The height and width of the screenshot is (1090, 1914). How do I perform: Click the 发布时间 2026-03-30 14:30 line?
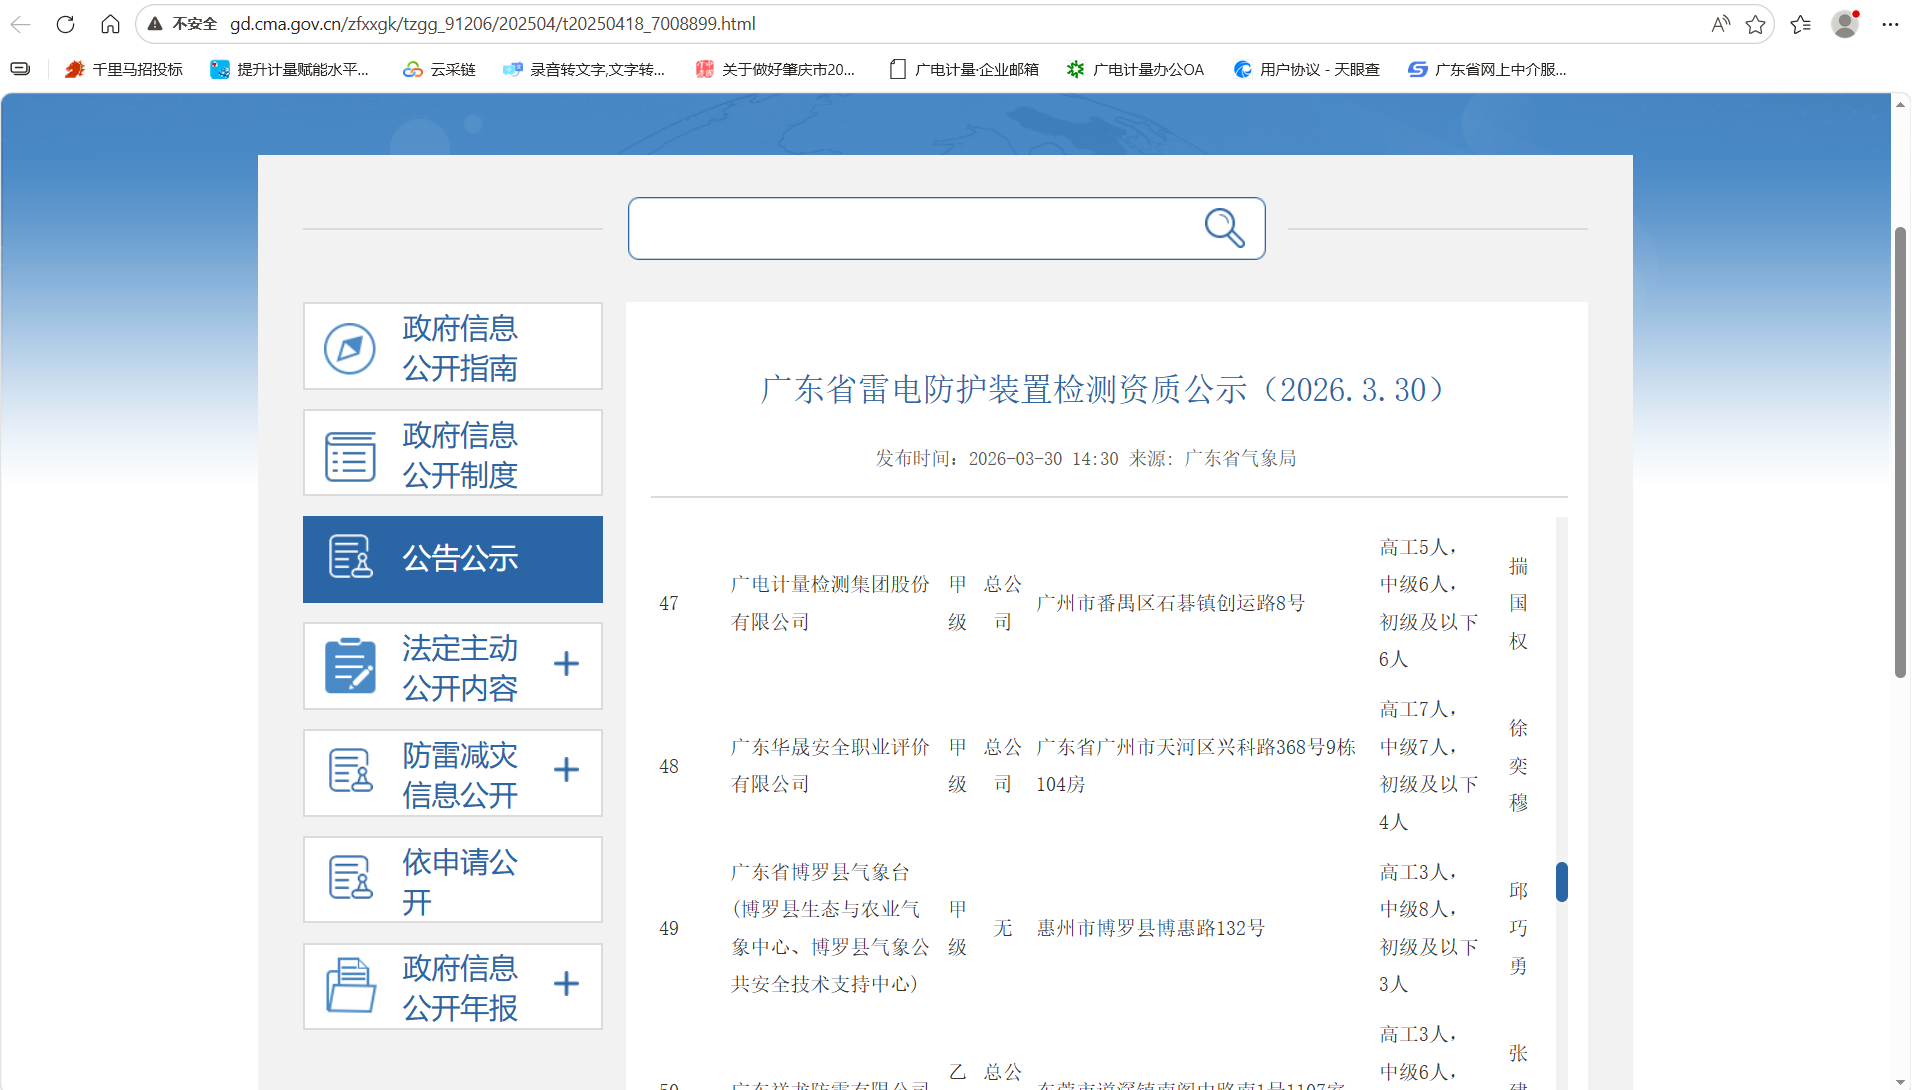(x=997, y=459)
